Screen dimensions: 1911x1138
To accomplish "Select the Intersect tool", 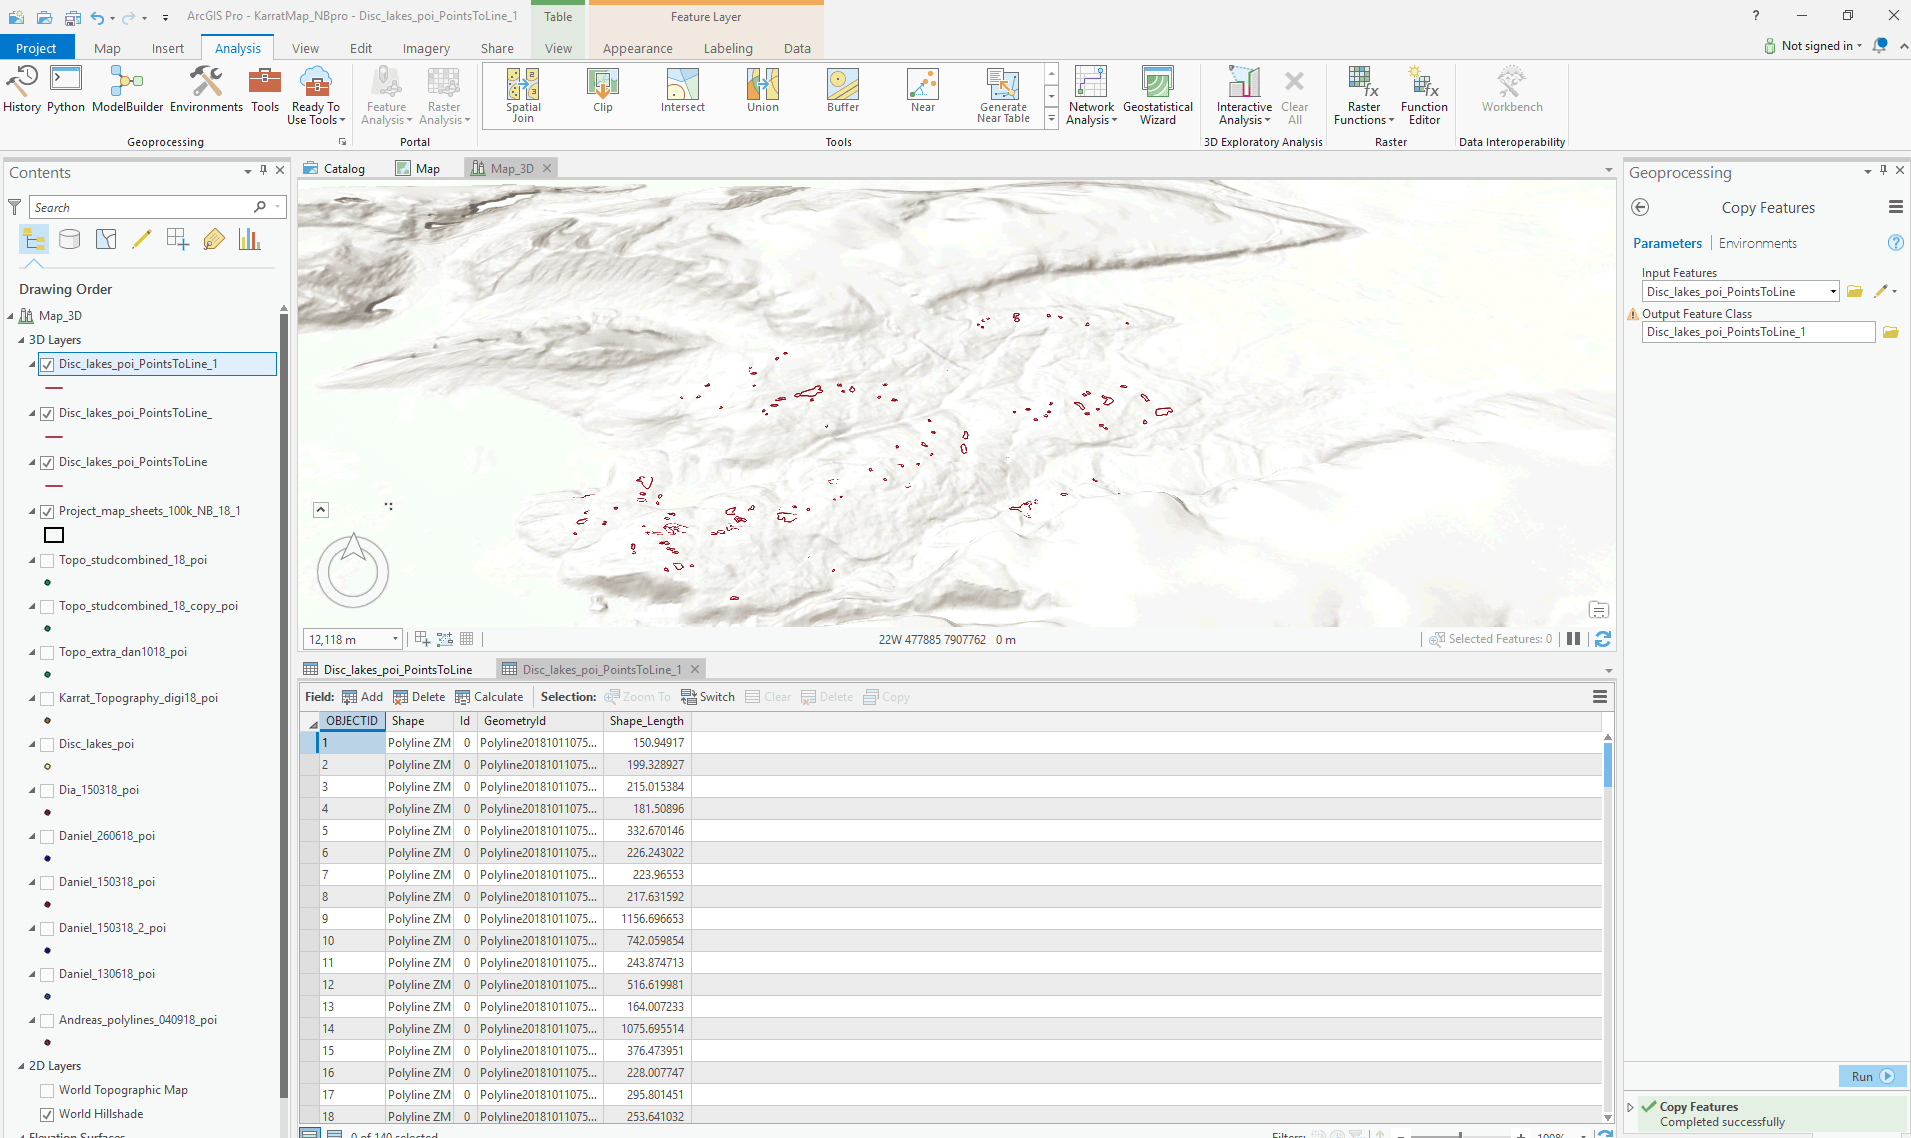I will (683, 91).
